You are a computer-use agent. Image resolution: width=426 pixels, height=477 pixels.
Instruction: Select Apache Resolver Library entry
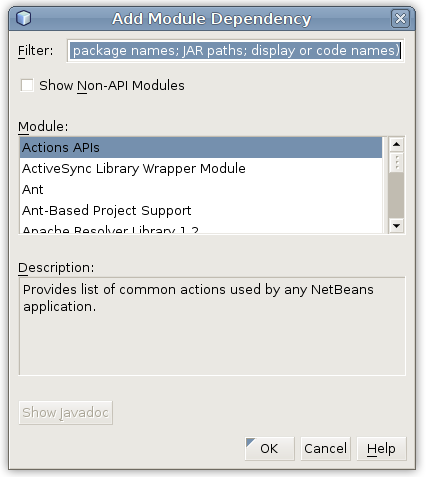(201, 228)
